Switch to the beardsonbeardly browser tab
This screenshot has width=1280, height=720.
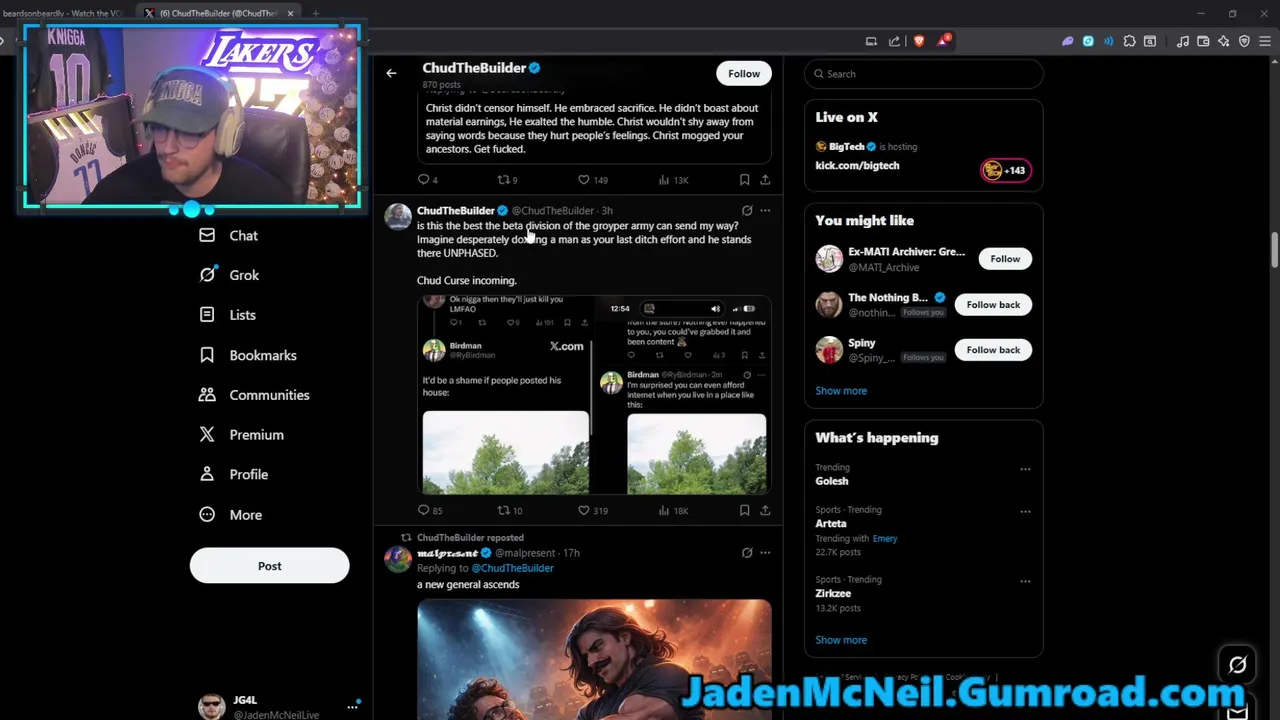click(62, 13)
